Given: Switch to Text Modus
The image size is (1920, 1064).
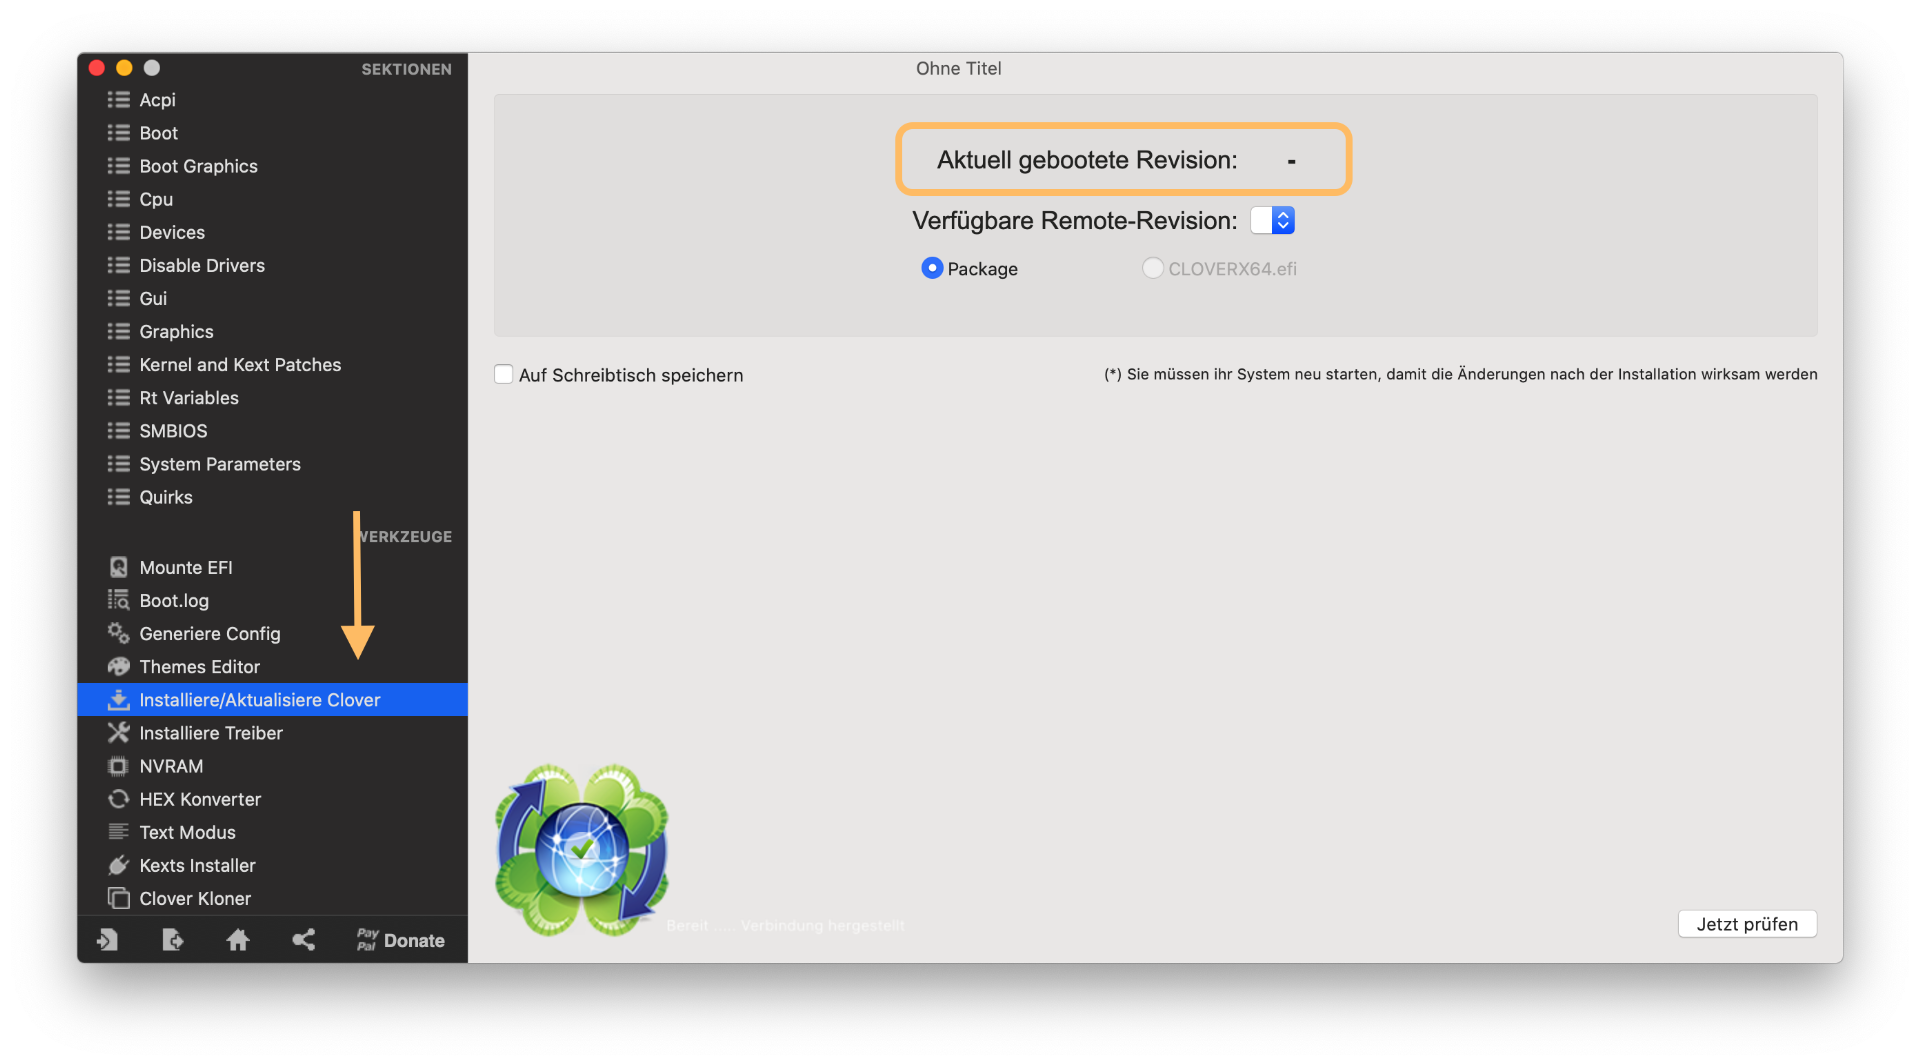Looking at the screenshot, I should (272, 832).
